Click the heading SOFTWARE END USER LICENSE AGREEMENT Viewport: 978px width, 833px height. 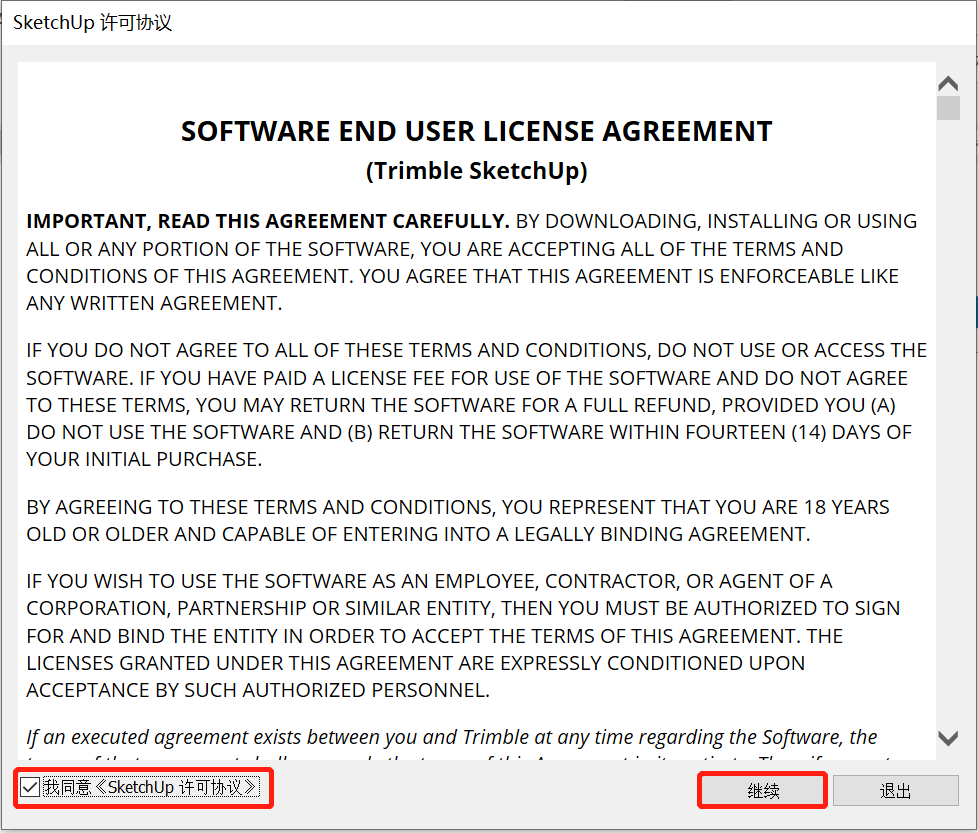point(477,132)
